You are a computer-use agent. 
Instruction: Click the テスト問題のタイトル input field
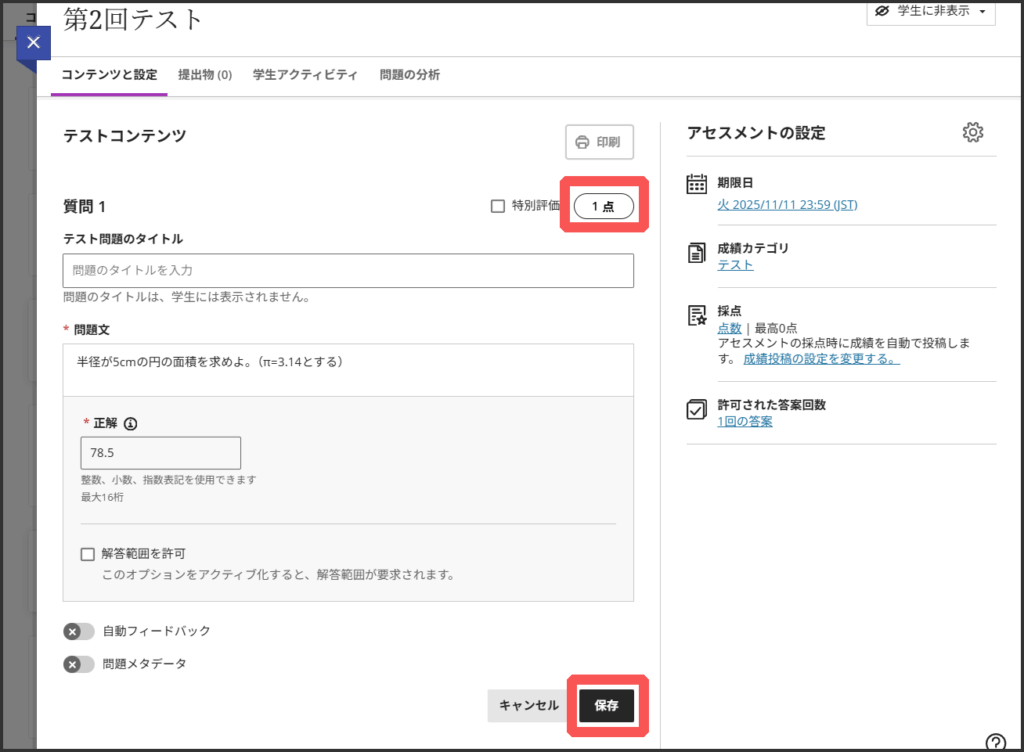coord(348,270)
